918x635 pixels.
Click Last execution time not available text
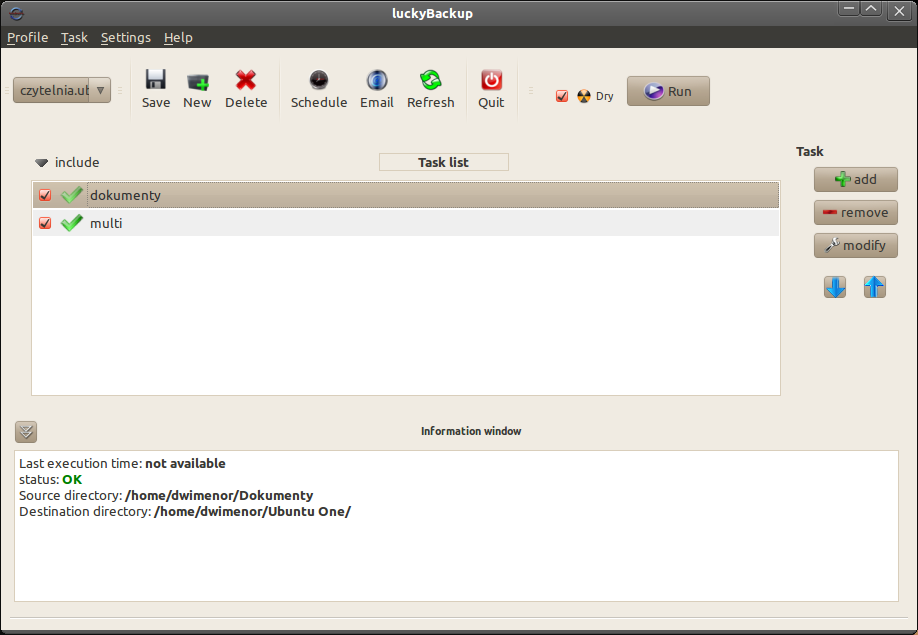122,464
